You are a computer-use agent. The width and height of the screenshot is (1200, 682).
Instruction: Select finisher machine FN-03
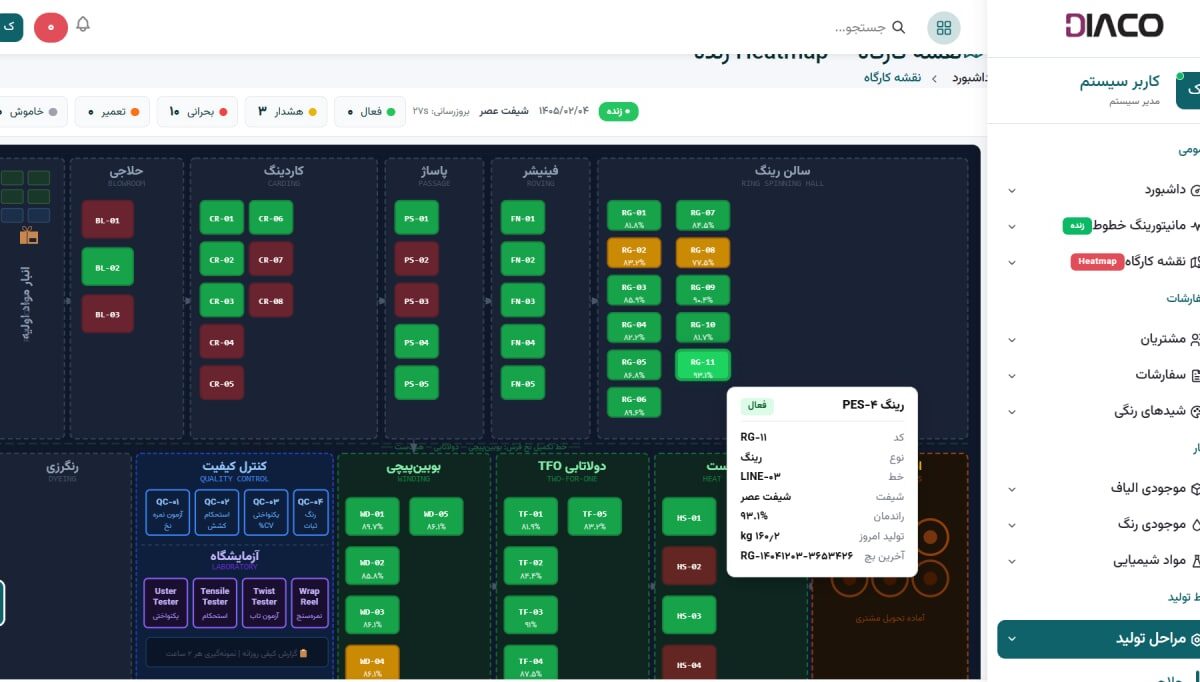[523, 301]
